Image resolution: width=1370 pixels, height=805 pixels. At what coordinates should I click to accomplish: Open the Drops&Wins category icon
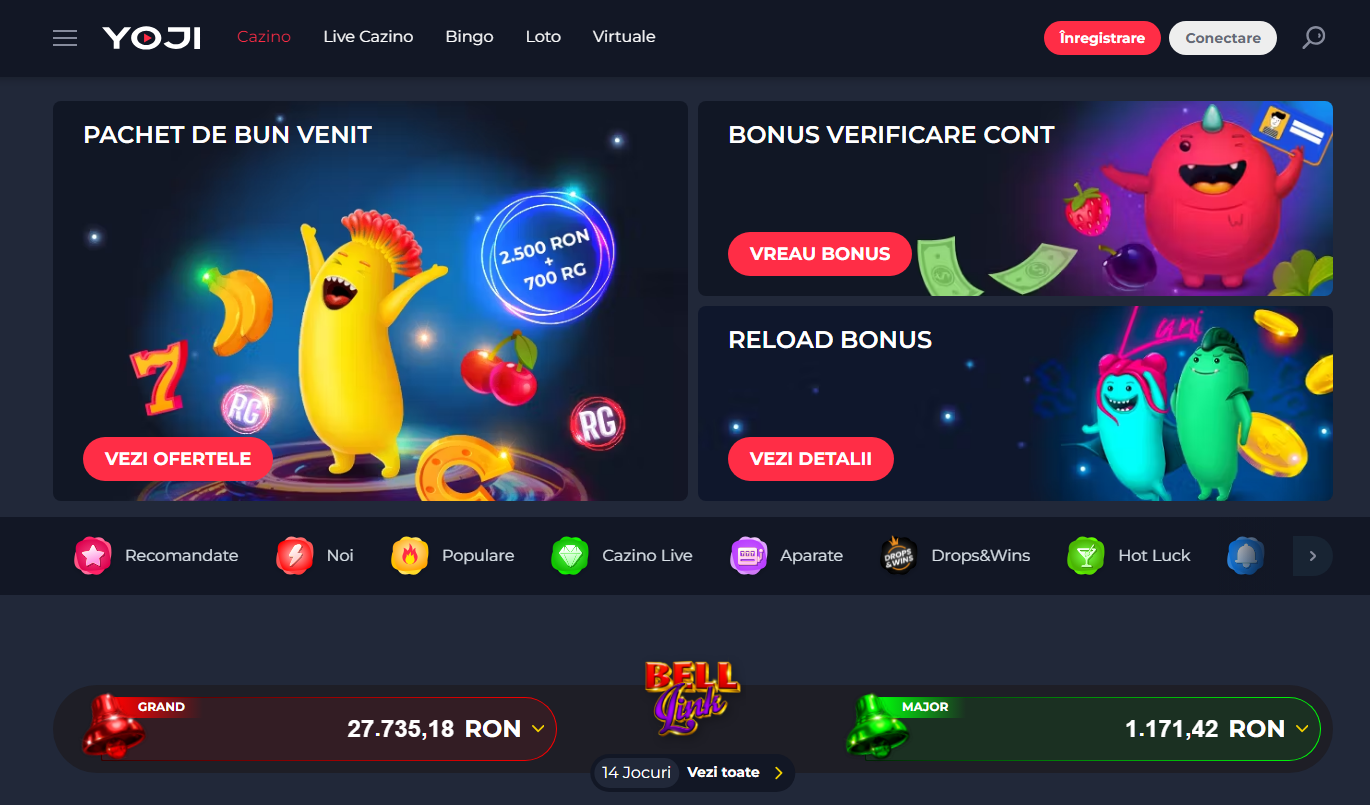899,555
